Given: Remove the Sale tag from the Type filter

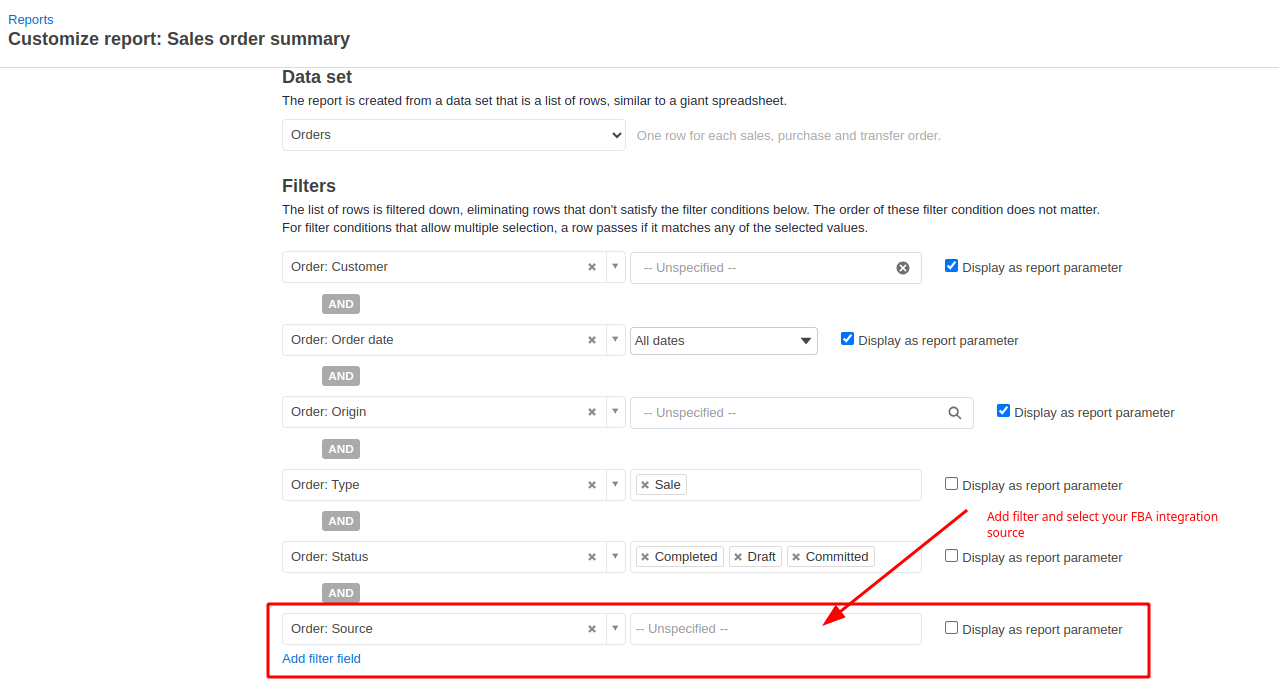Looking at the screenshot, I should pyautogui.click(x=645, y=485).
